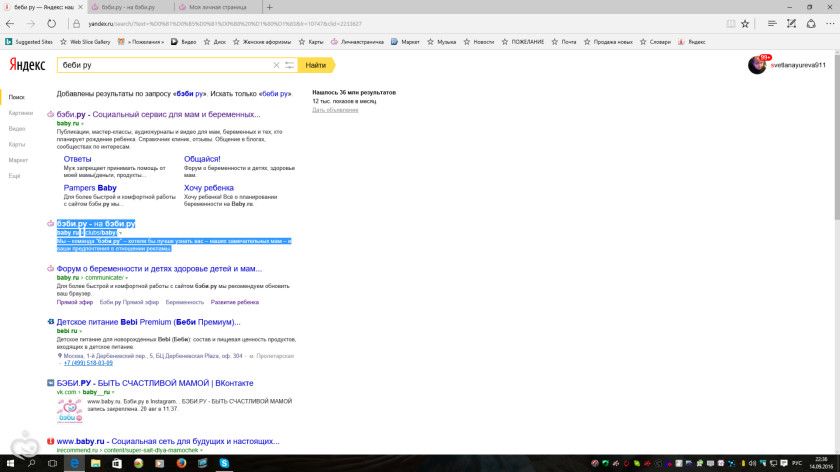This screenshot has height=472, width=840.
Task: Open Task View on taskbar
Action: pos(52,463)
